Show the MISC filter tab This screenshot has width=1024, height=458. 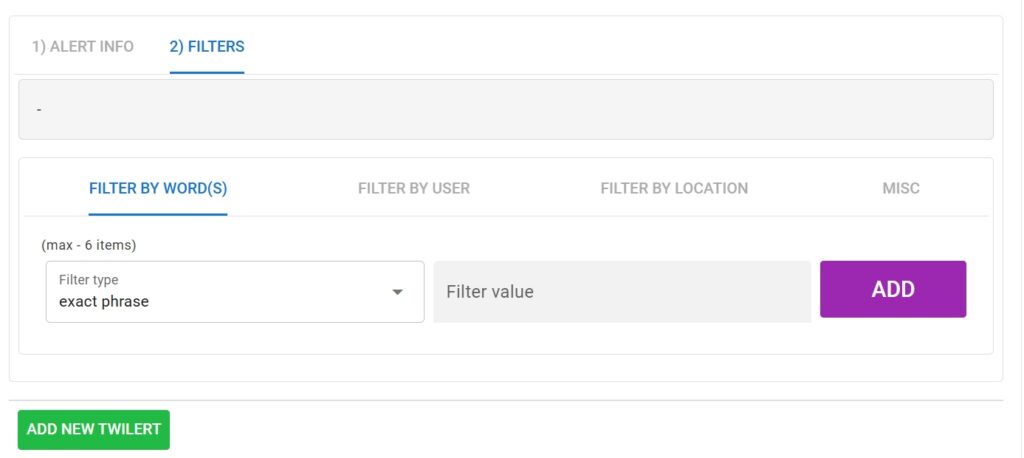click(x=901, y=188)
